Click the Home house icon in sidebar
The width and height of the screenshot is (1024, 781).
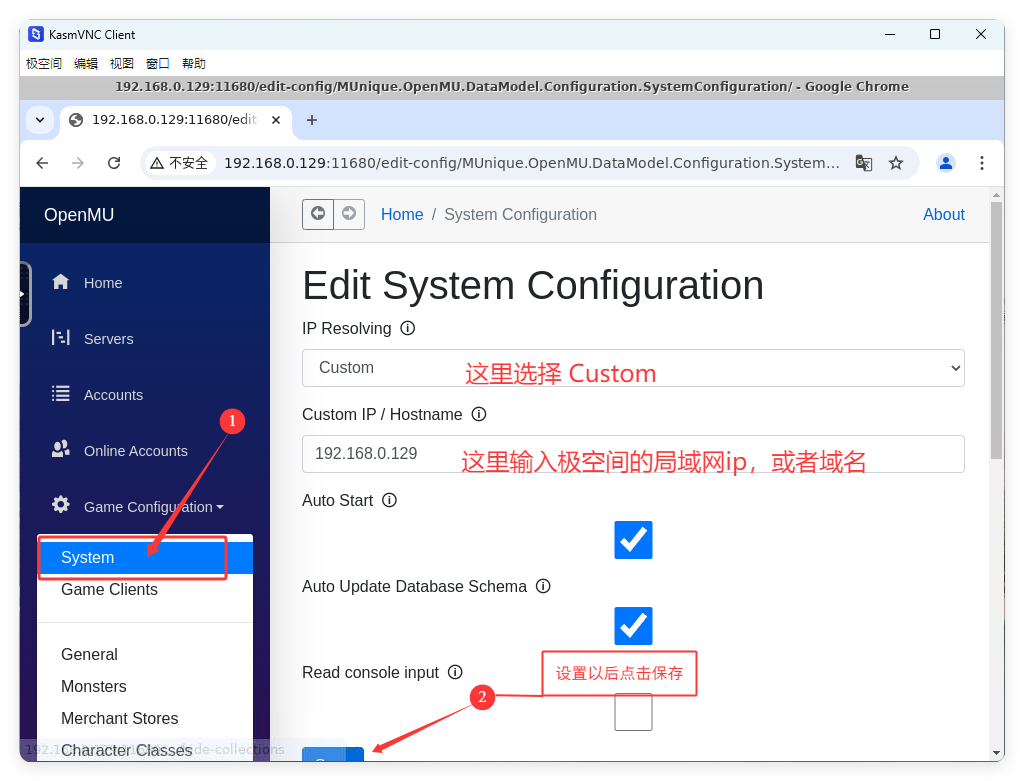click(61, 281)
